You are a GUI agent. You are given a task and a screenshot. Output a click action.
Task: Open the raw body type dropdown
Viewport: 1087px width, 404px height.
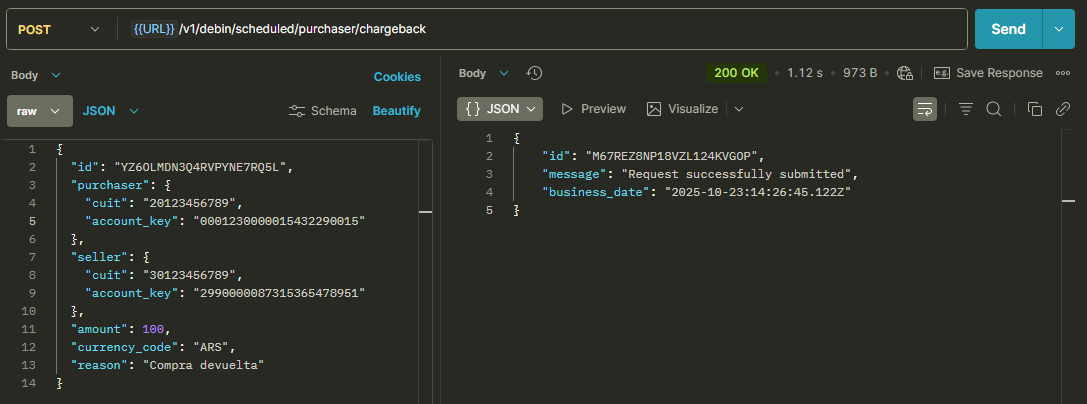tap(40, 111)
